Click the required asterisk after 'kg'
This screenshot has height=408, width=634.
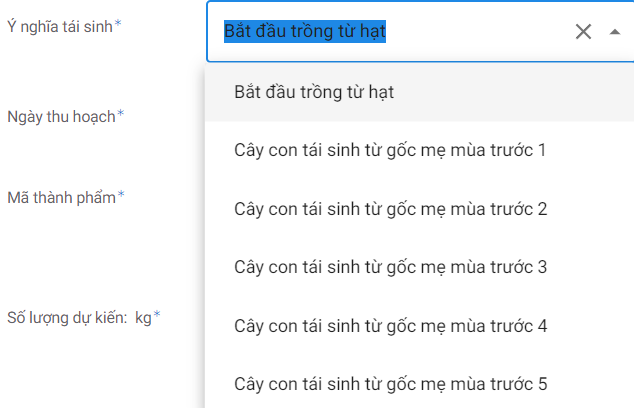(157, 316)
